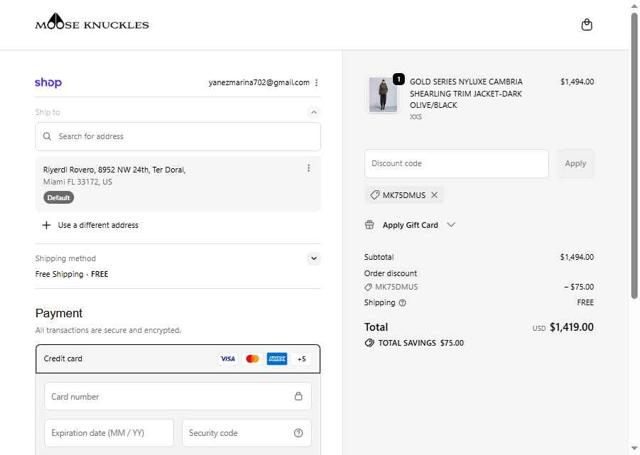The height and width of the screenshot is (455, 640).
Task: Open the shopping bag cart icon
Action: (587, 25)
